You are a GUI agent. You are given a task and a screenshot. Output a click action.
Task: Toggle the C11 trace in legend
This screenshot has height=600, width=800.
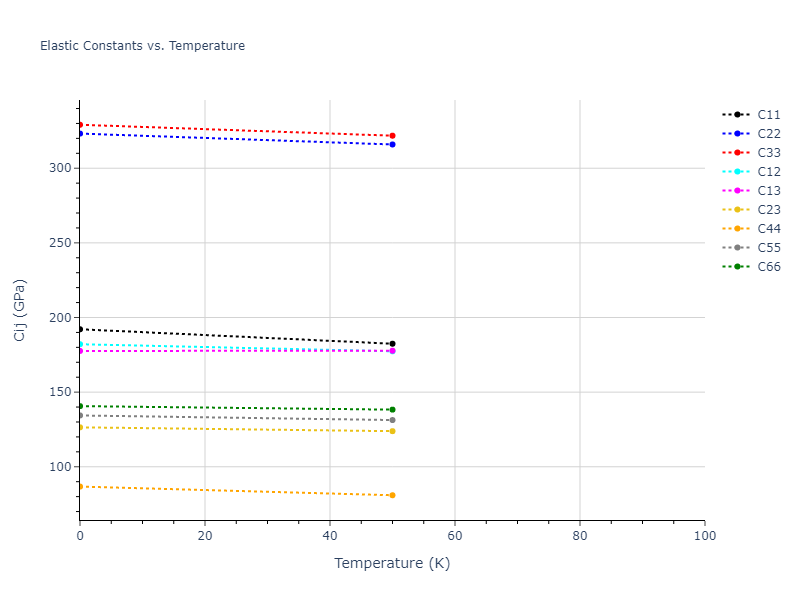[x=768, y=115]
